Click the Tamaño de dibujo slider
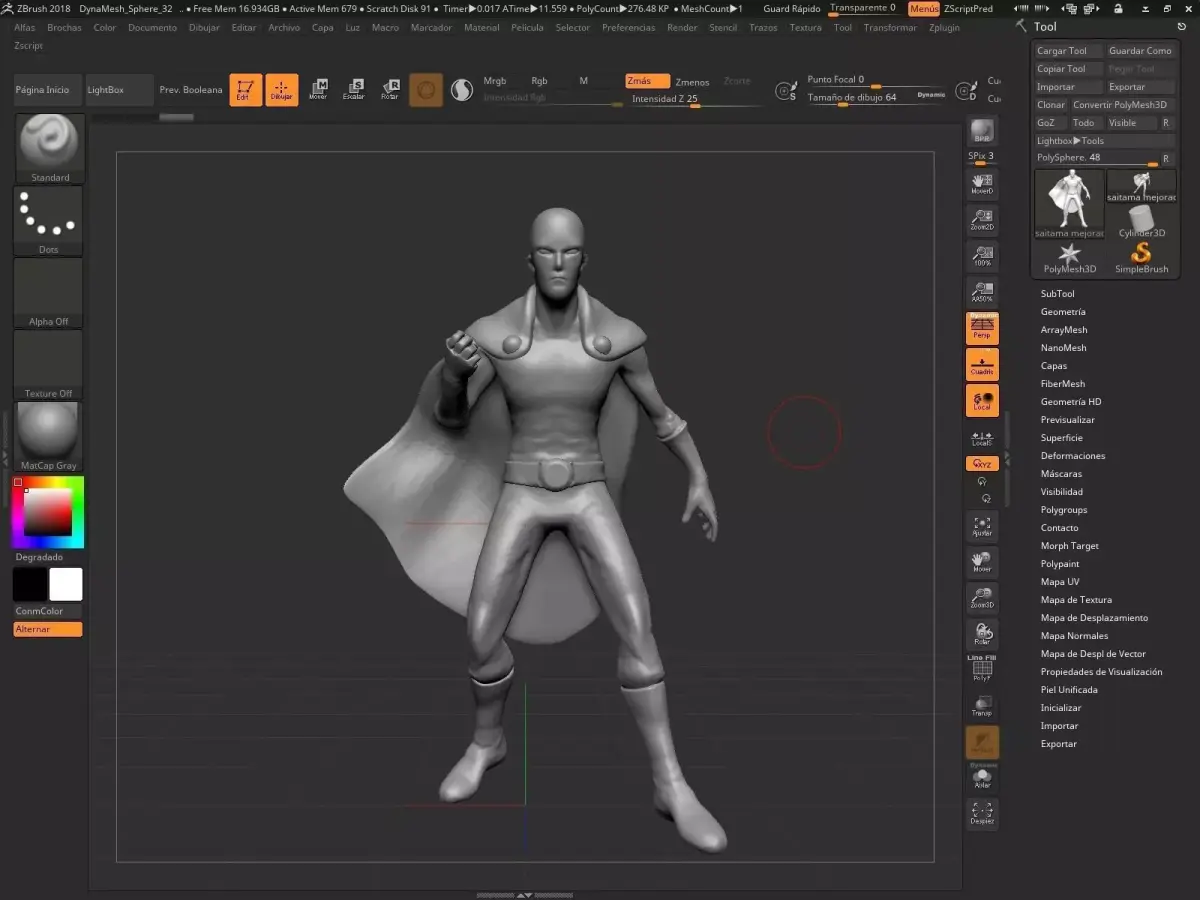The width and height of the screenshot is (1200, 900). 875,98
